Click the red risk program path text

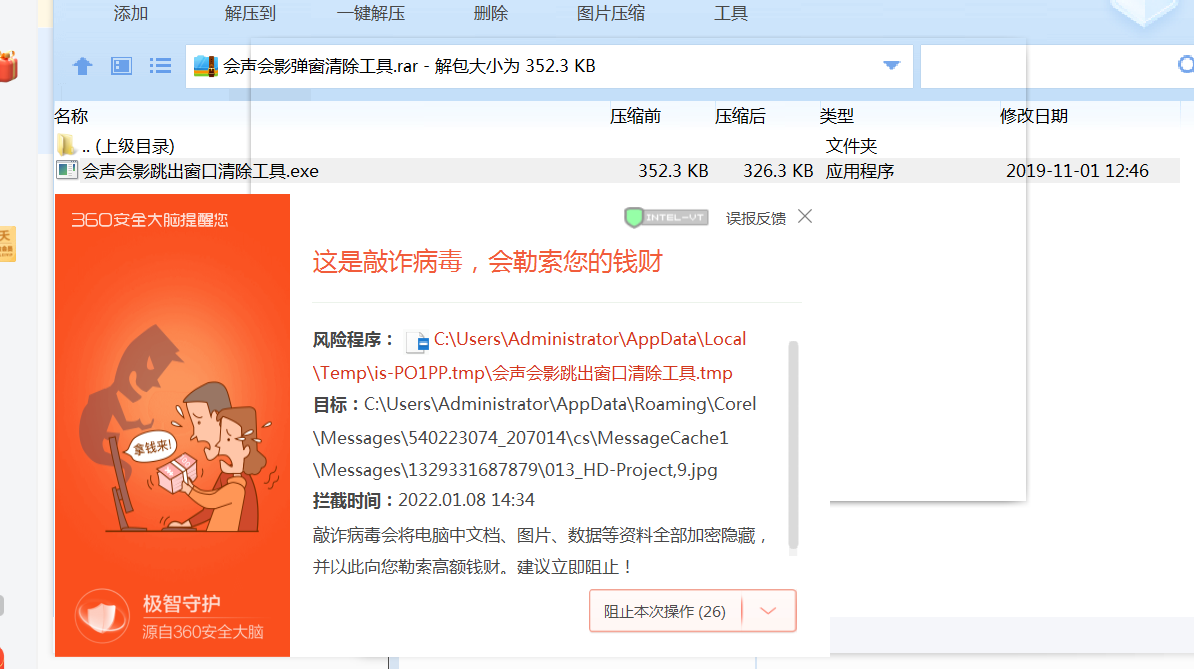coord(529,356)
